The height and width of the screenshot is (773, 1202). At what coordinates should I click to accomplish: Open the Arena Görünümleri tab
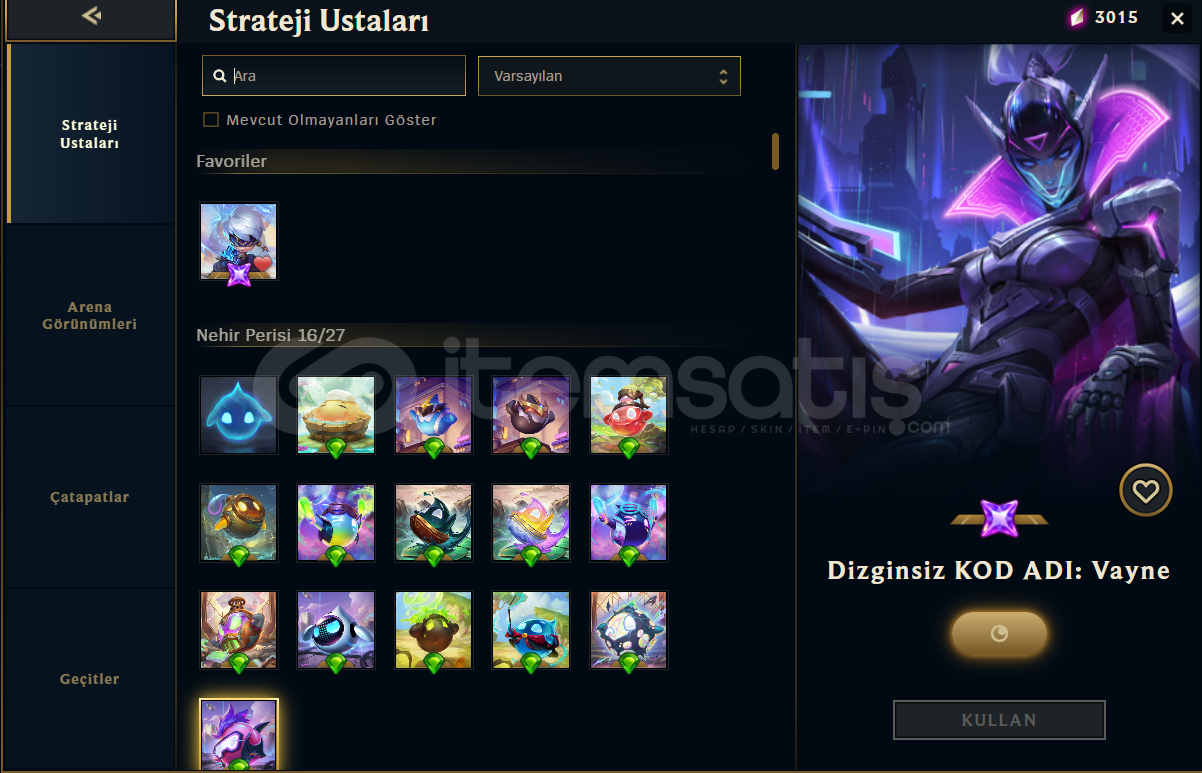click(x=89, y=315)
